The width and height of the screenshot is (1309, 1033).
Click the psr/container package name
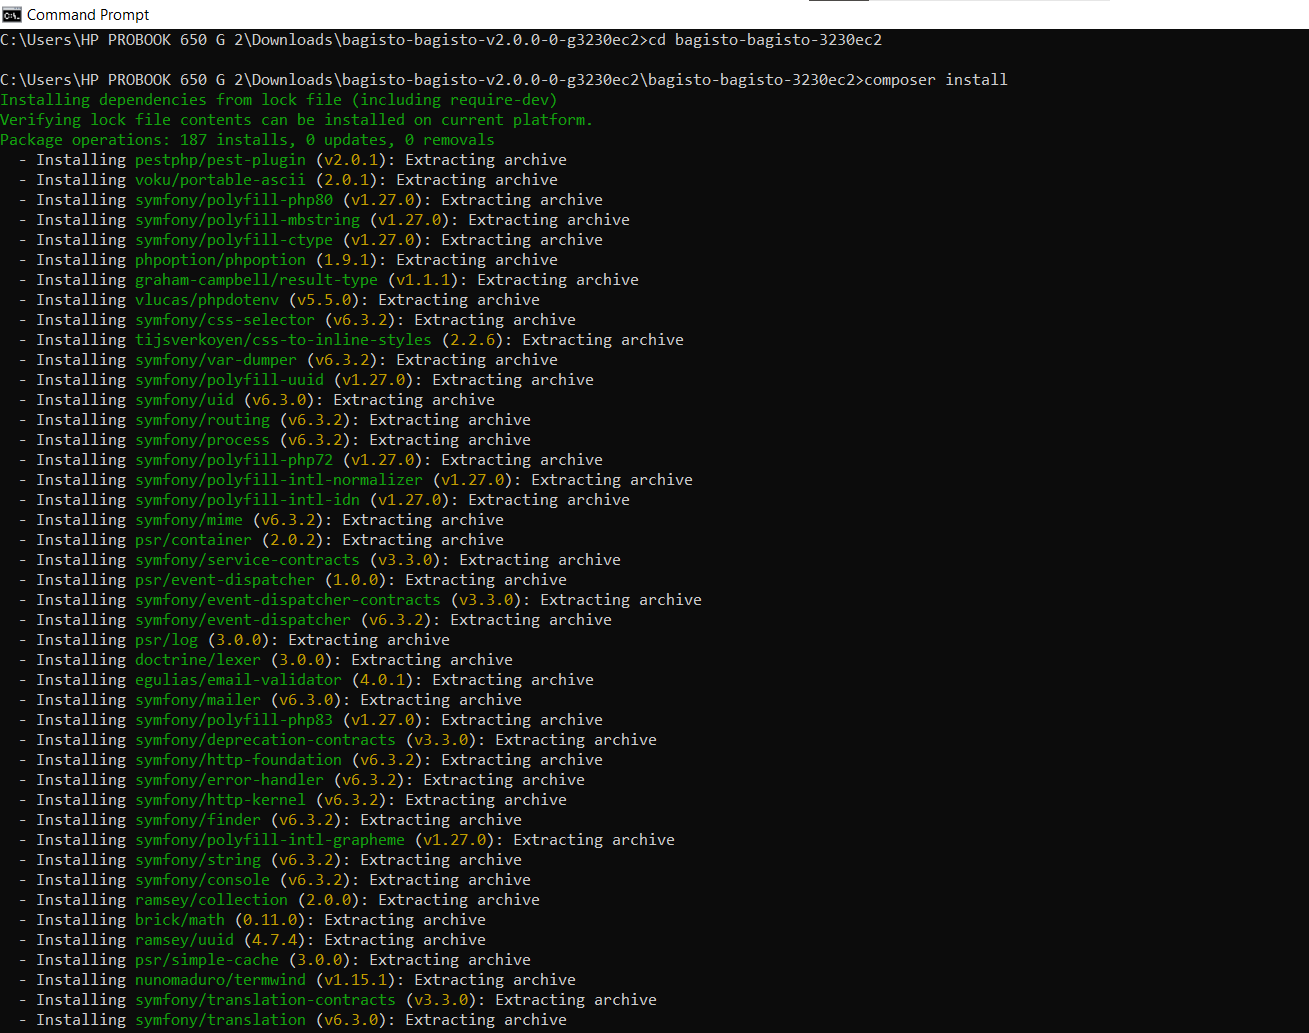click(x=193, y=540)
